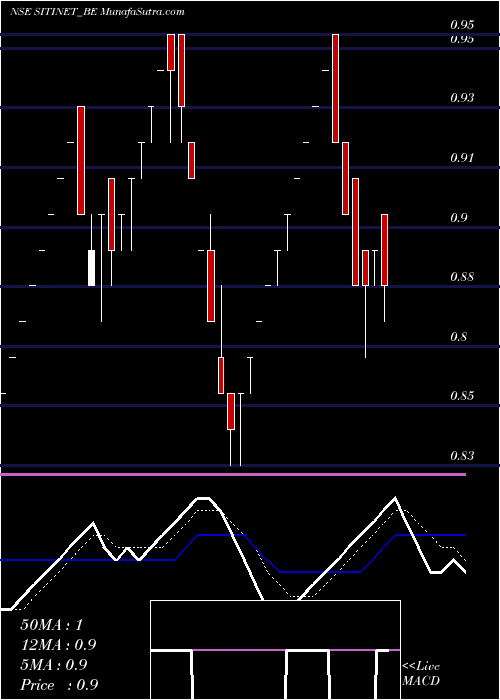Select the 5MA : 0.9 readout
The width and height of the screenshot is (500, 700).
54,665
